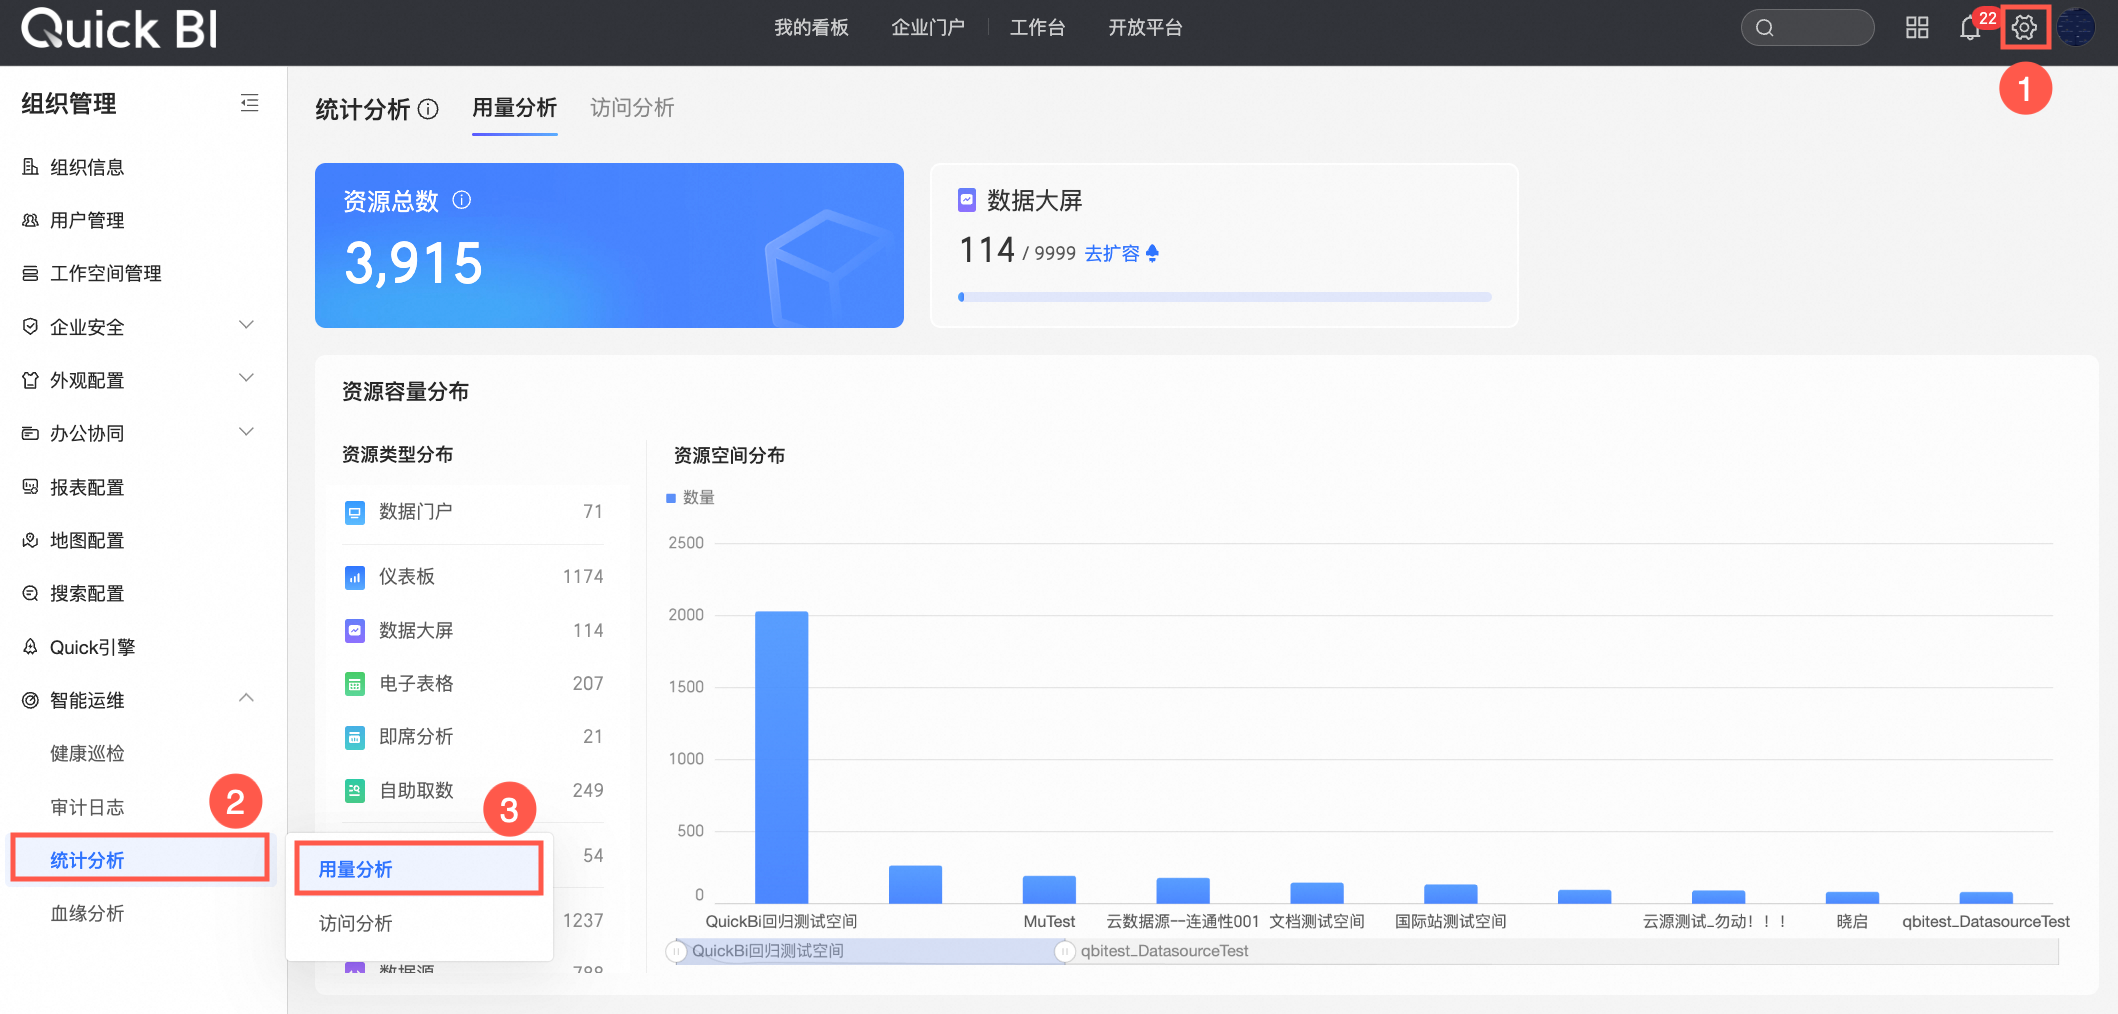Click the 自助取数 type icon

(x=355, y=791)
